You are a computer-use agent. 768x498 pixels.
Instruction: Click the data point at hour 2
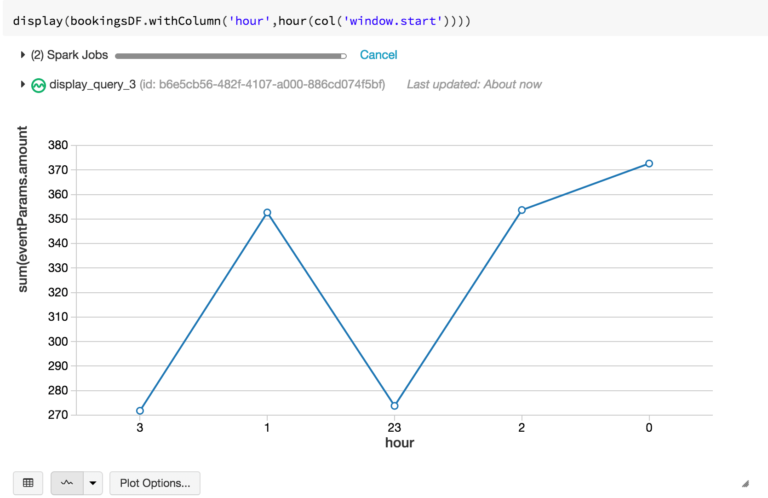click(x=522, y=210)
